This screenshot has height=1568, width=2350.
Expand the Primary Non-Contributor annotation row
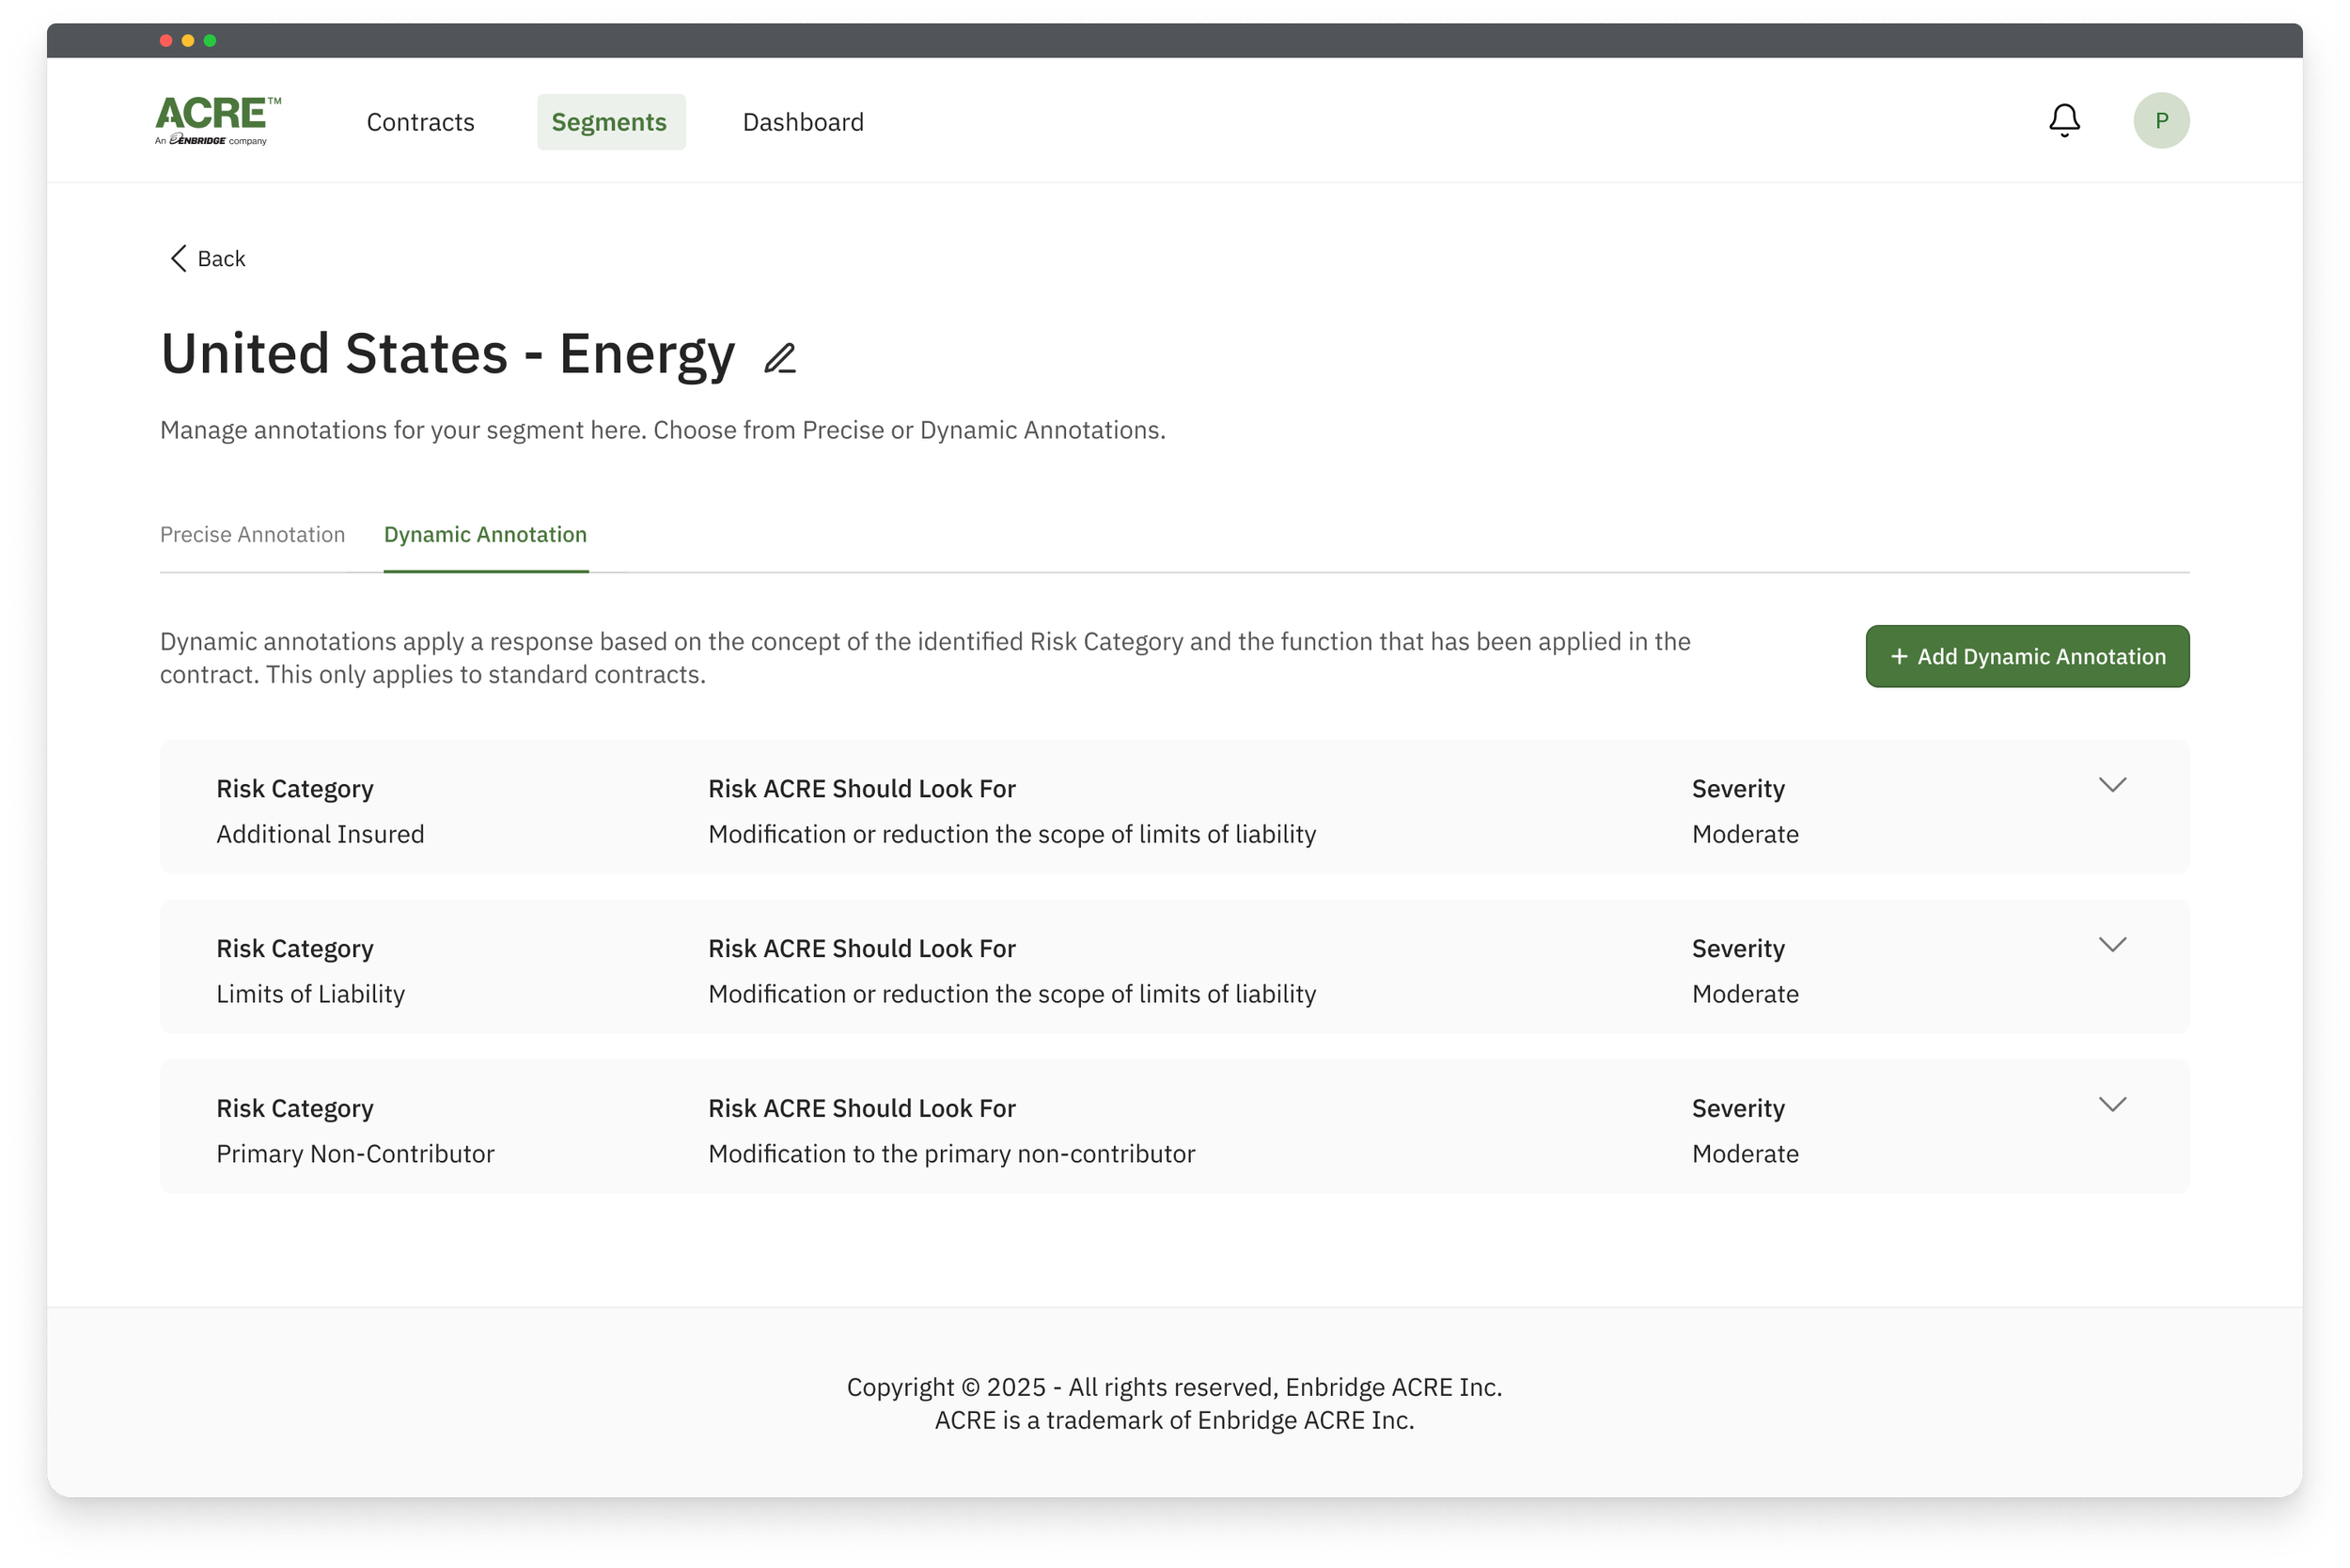coord(2112,1105)
